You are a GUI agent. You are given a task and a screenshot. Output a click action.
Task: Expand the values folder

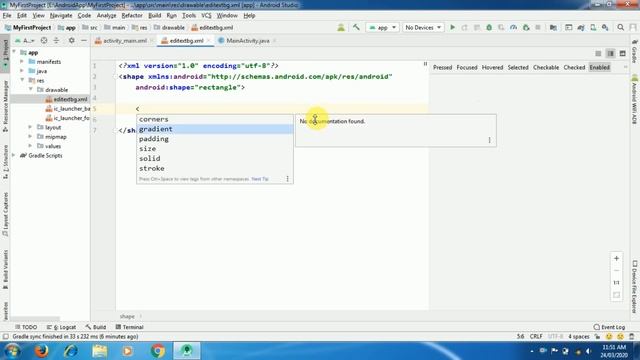pyautogui.click(x=30, y=146)
